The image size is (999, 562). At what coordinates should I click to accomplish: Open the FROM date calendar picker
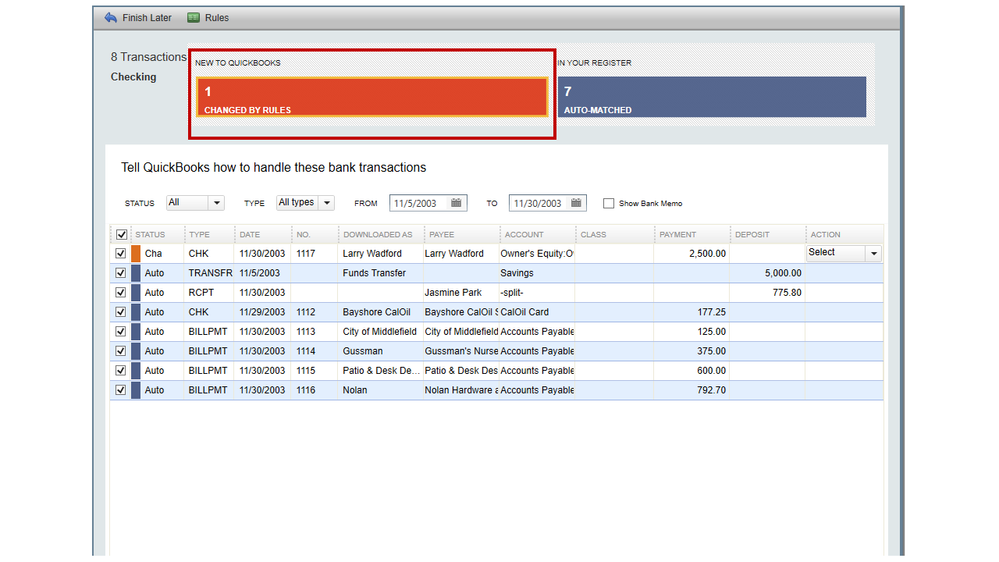(x=456, y=203)
